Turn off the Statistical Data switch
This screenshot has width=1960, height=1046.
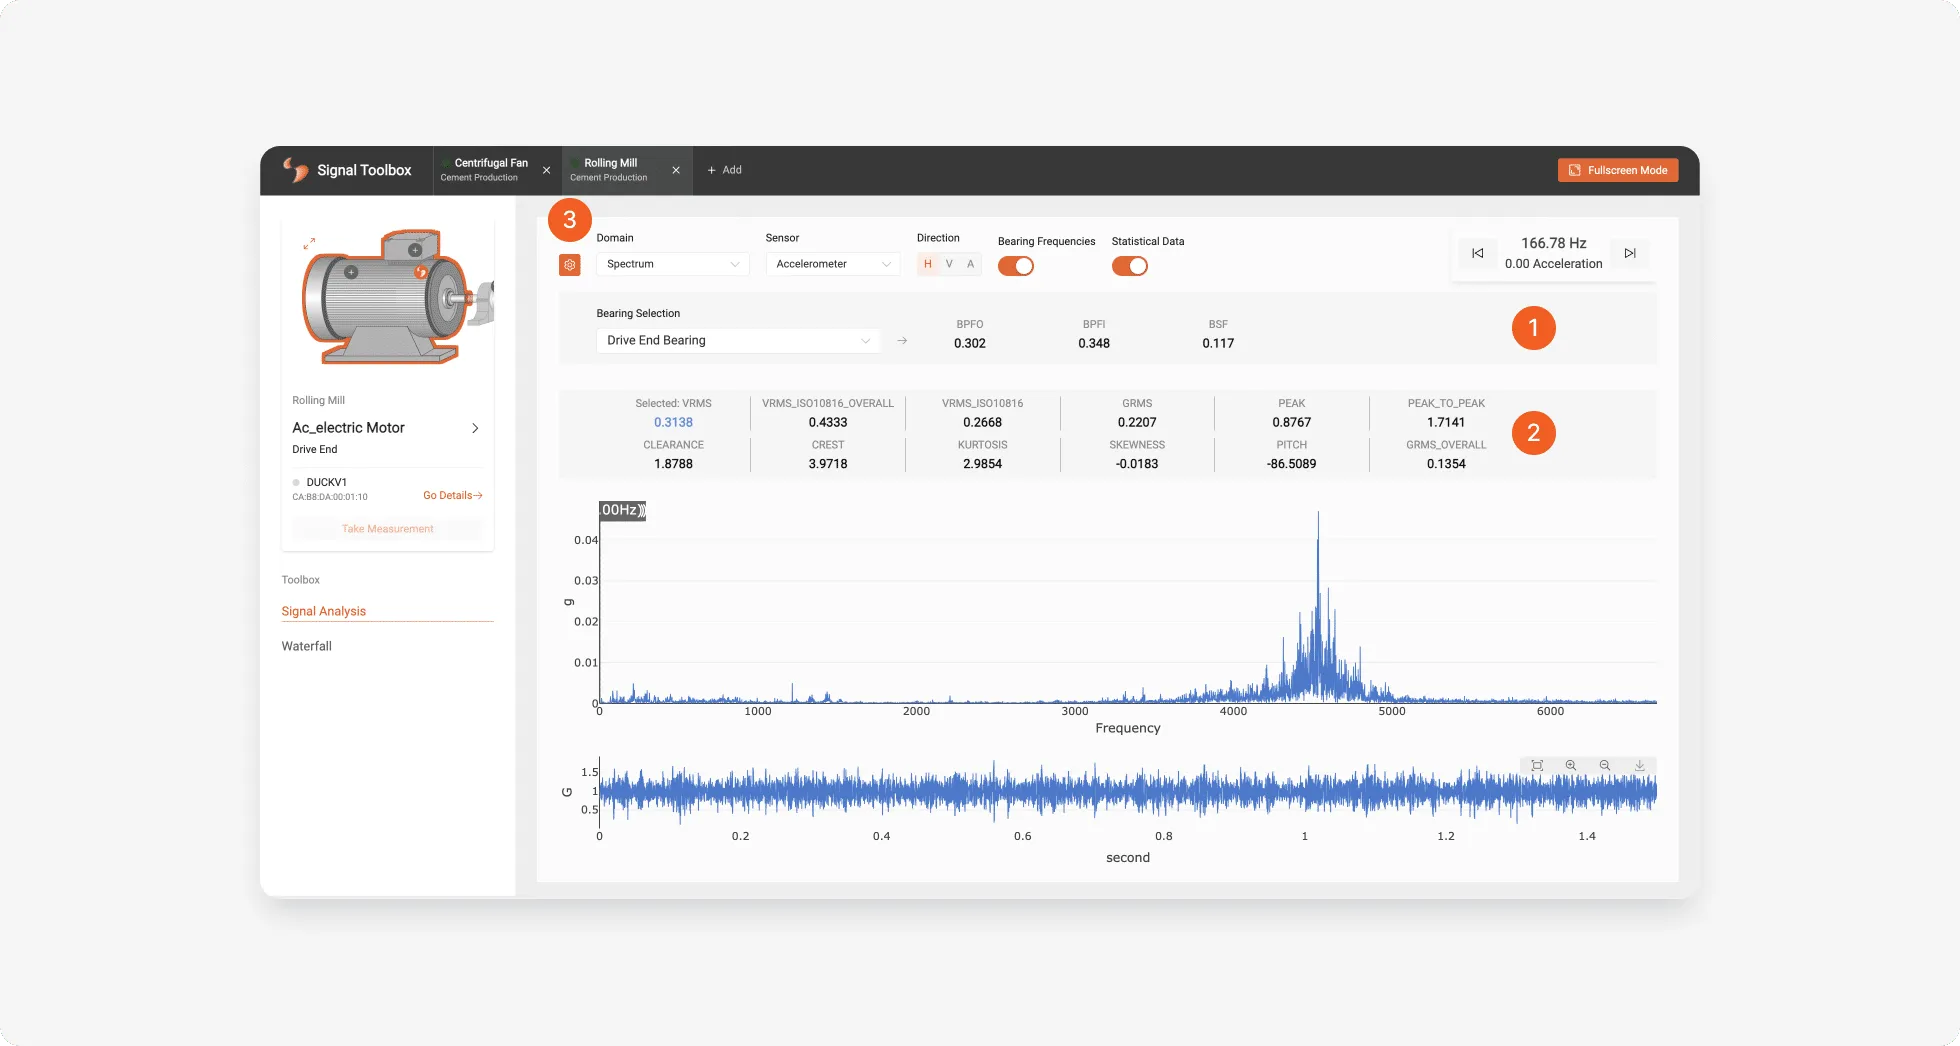(1130, 266)
